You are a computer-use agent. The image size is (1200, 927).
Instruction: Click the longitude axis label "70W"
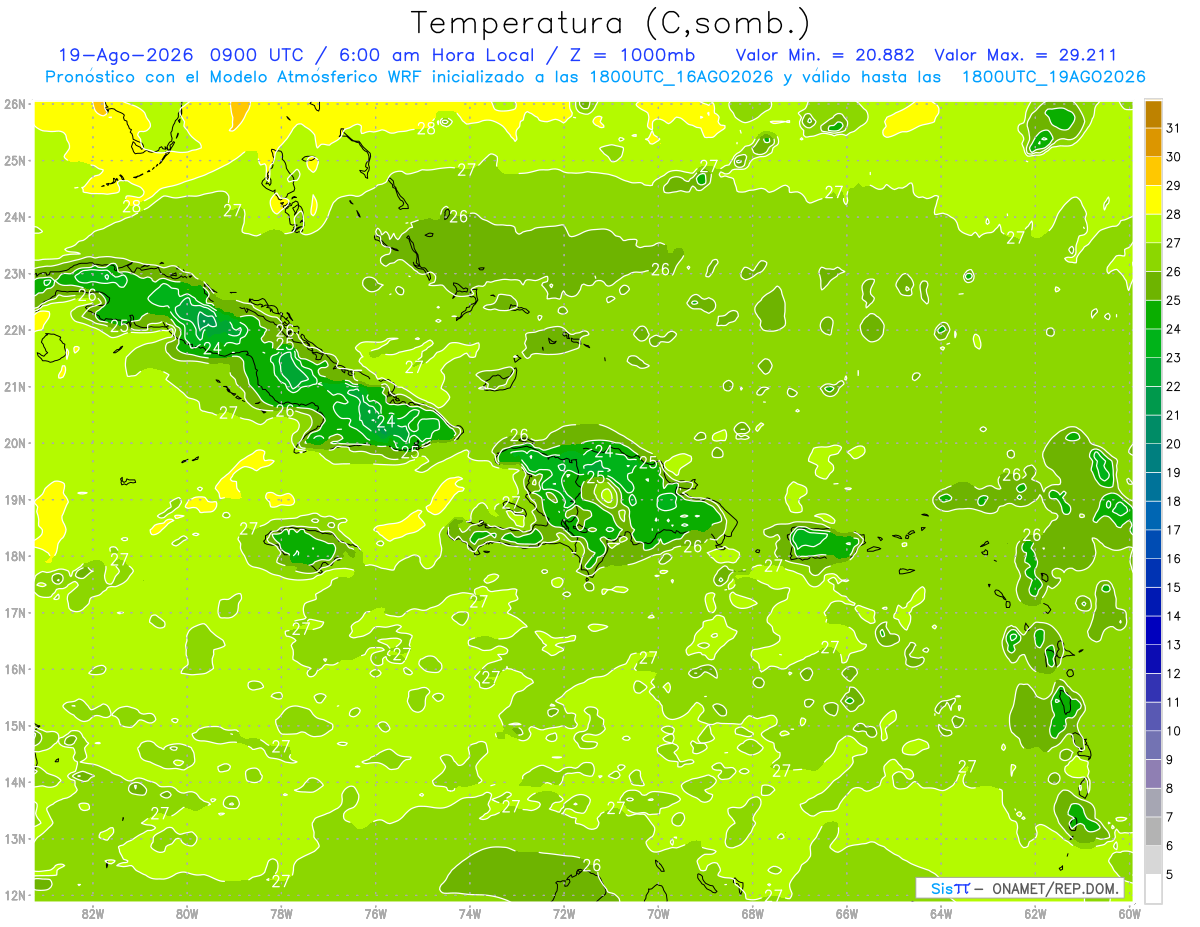coord(658,913)
